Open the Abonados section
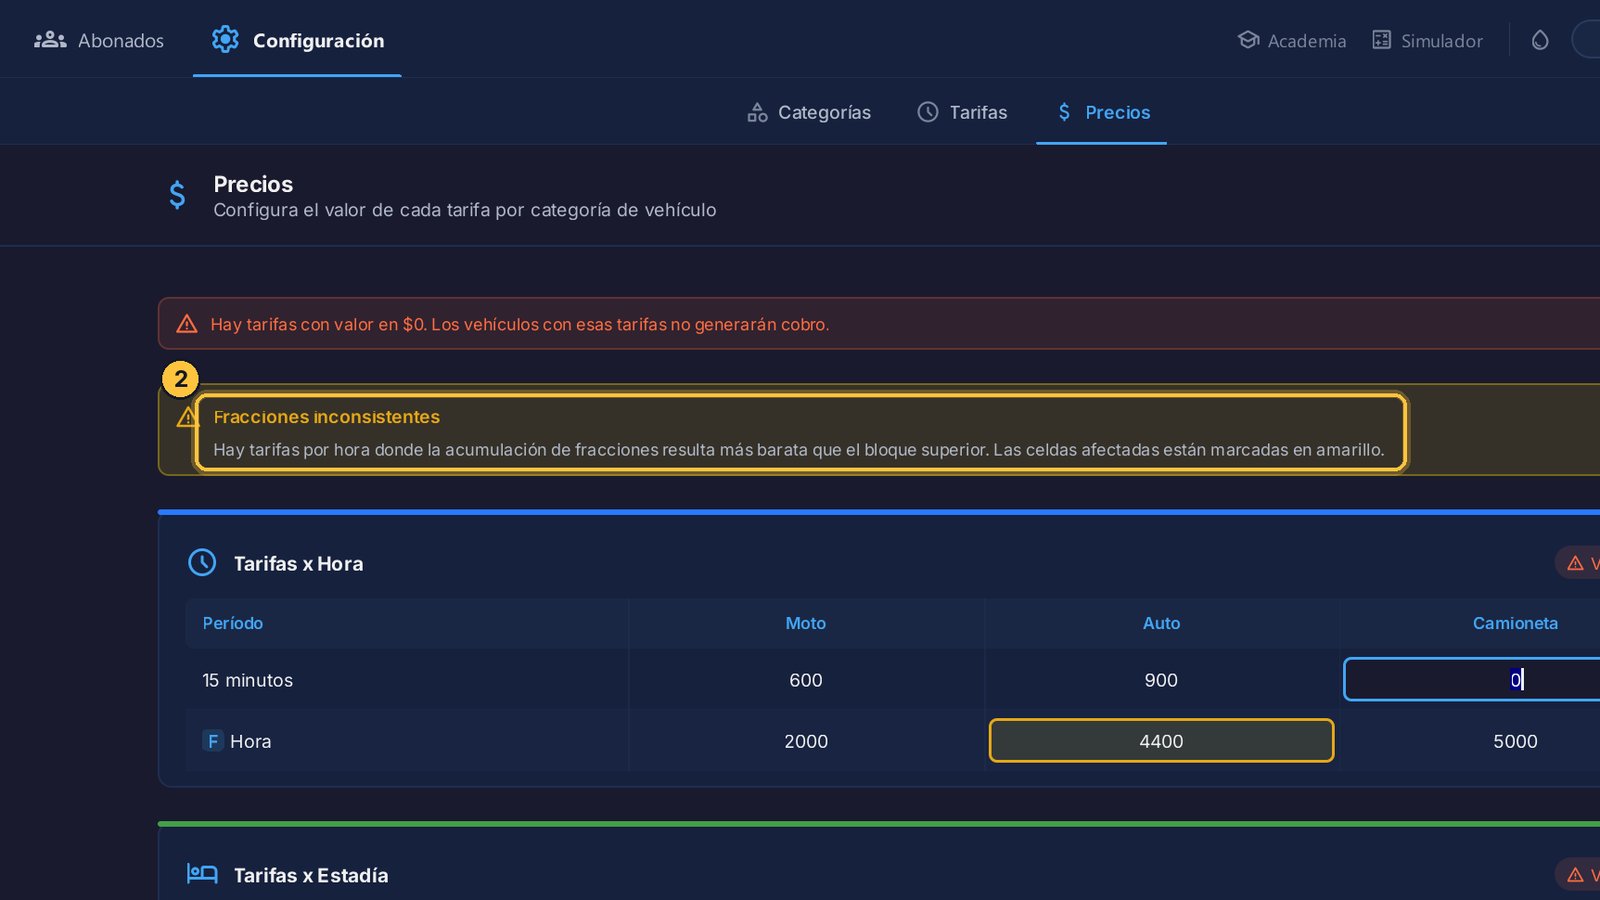1600x900 pixels. (99, 40)
